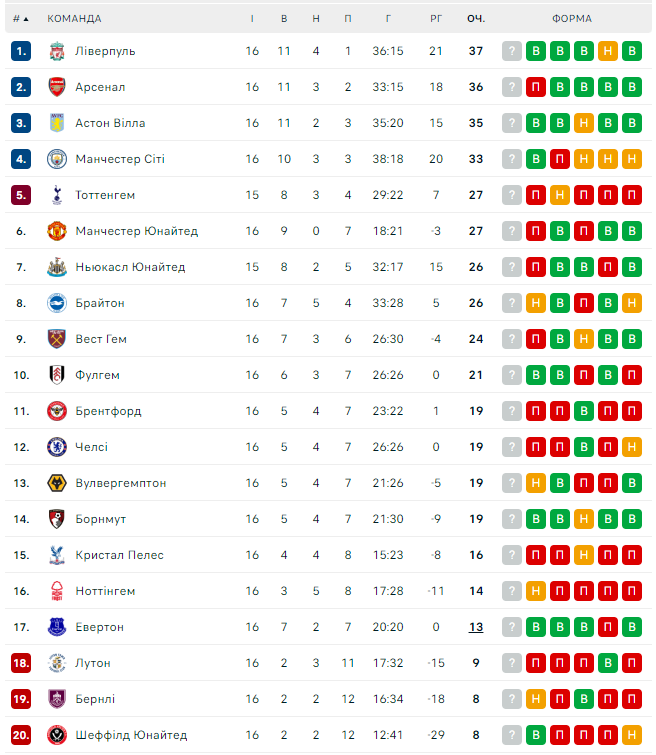Click Arsenal's red П loss form badge
This screenshot has width=656, height=755.
click(536, 87)
